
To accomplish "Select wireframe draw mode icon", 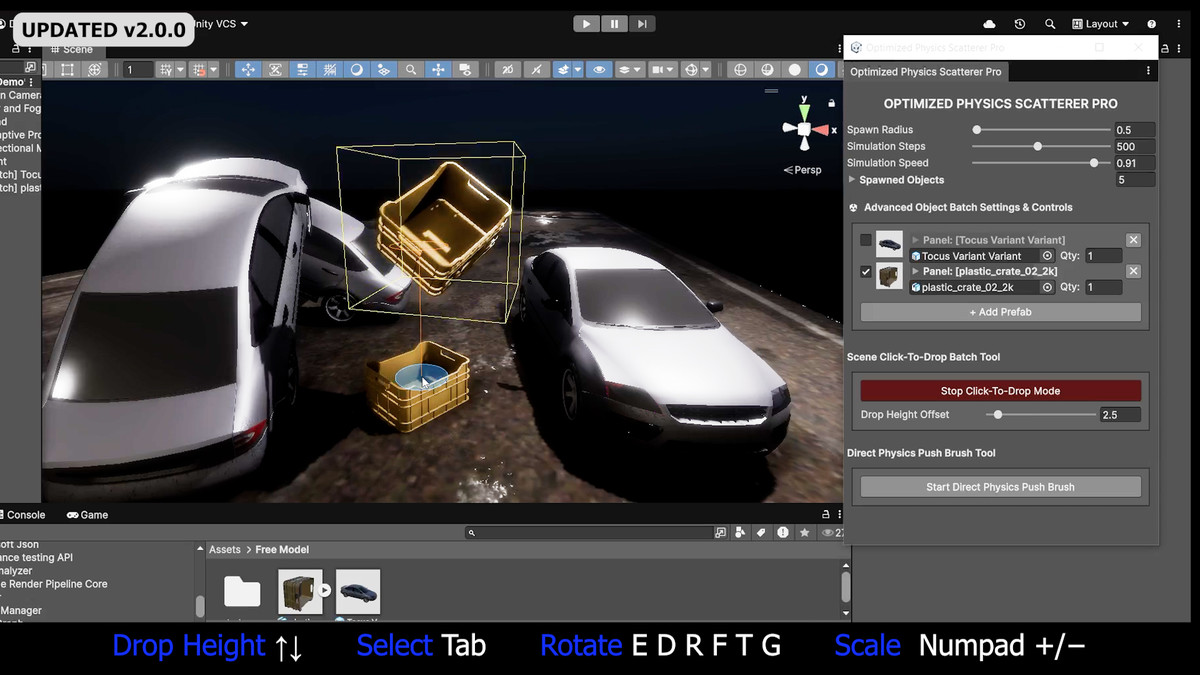I will click(740, 70).
